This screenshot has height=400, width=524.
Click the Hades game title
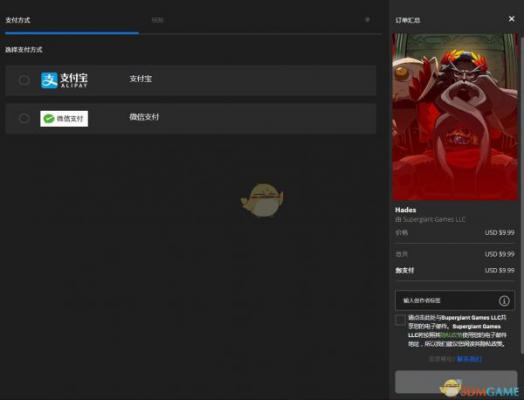405,210
